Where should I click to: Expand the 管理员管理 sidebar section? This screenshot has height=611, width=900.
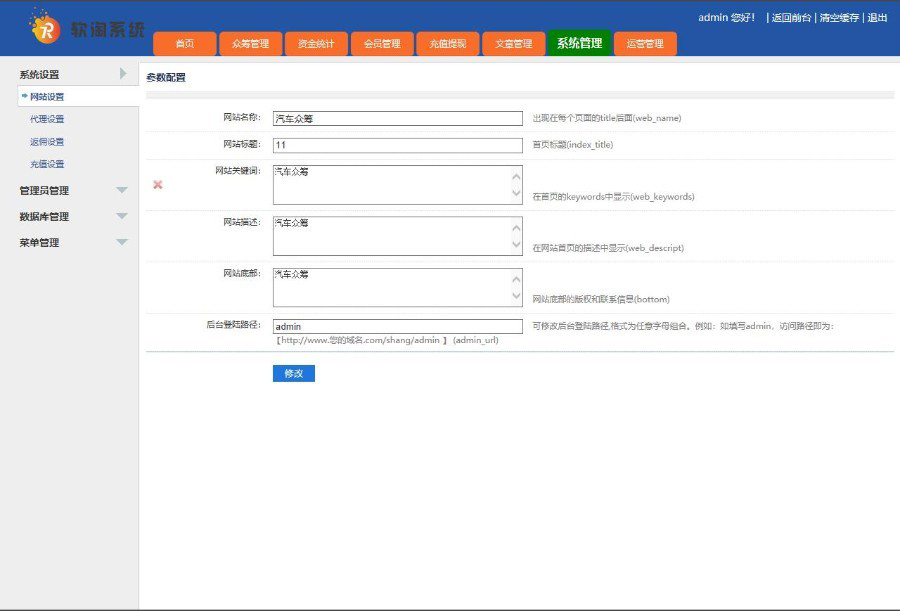click(122, 190)
